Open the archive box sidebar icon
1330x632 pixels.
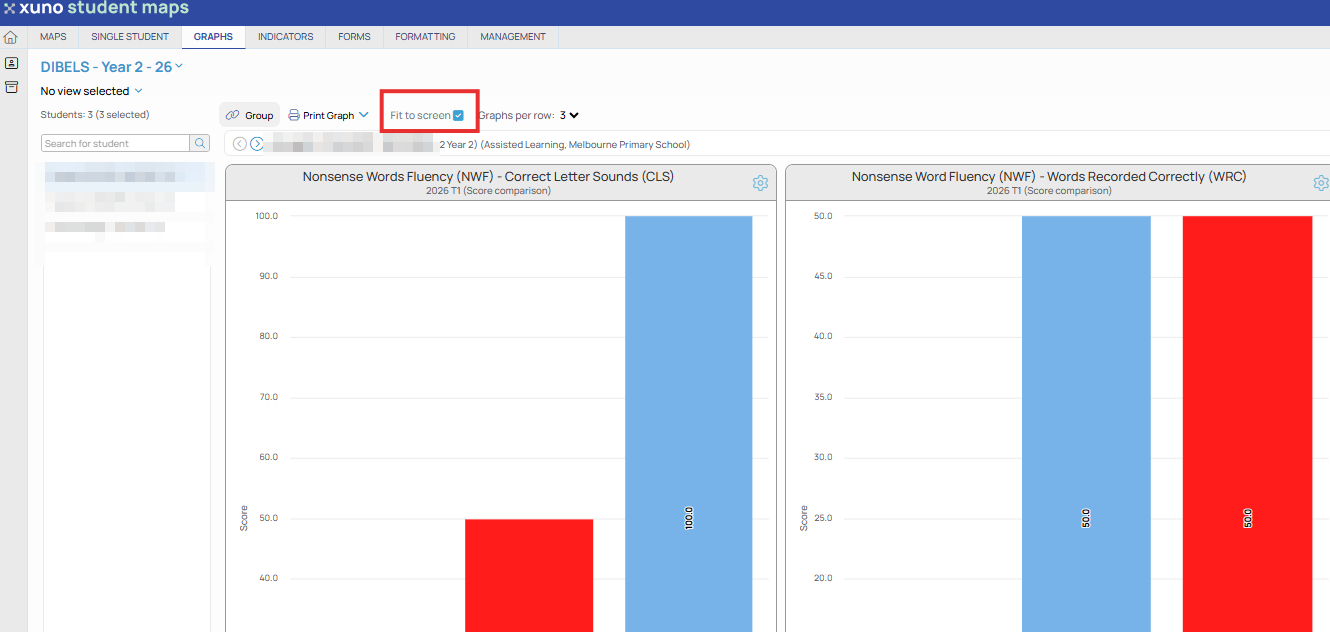[x=11, y=87]
